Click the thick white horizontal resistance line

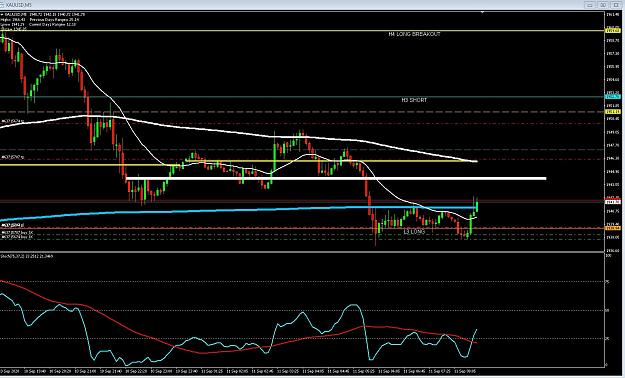click(336, 178)
